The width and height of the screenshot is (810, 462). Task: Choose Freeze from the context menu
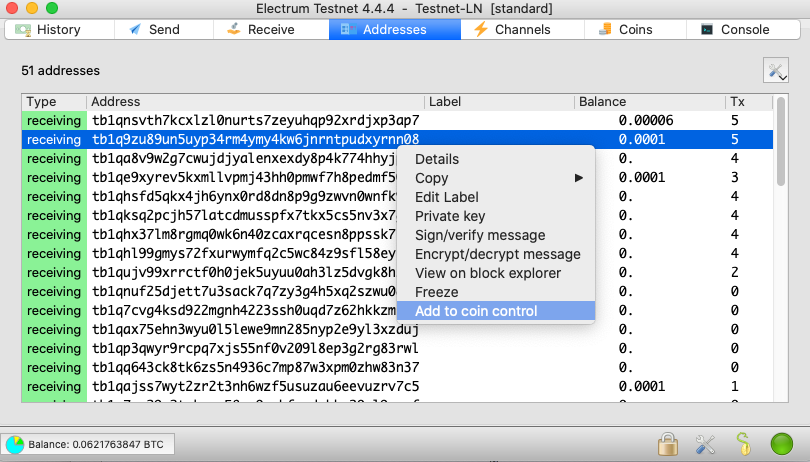click(496, 292)
